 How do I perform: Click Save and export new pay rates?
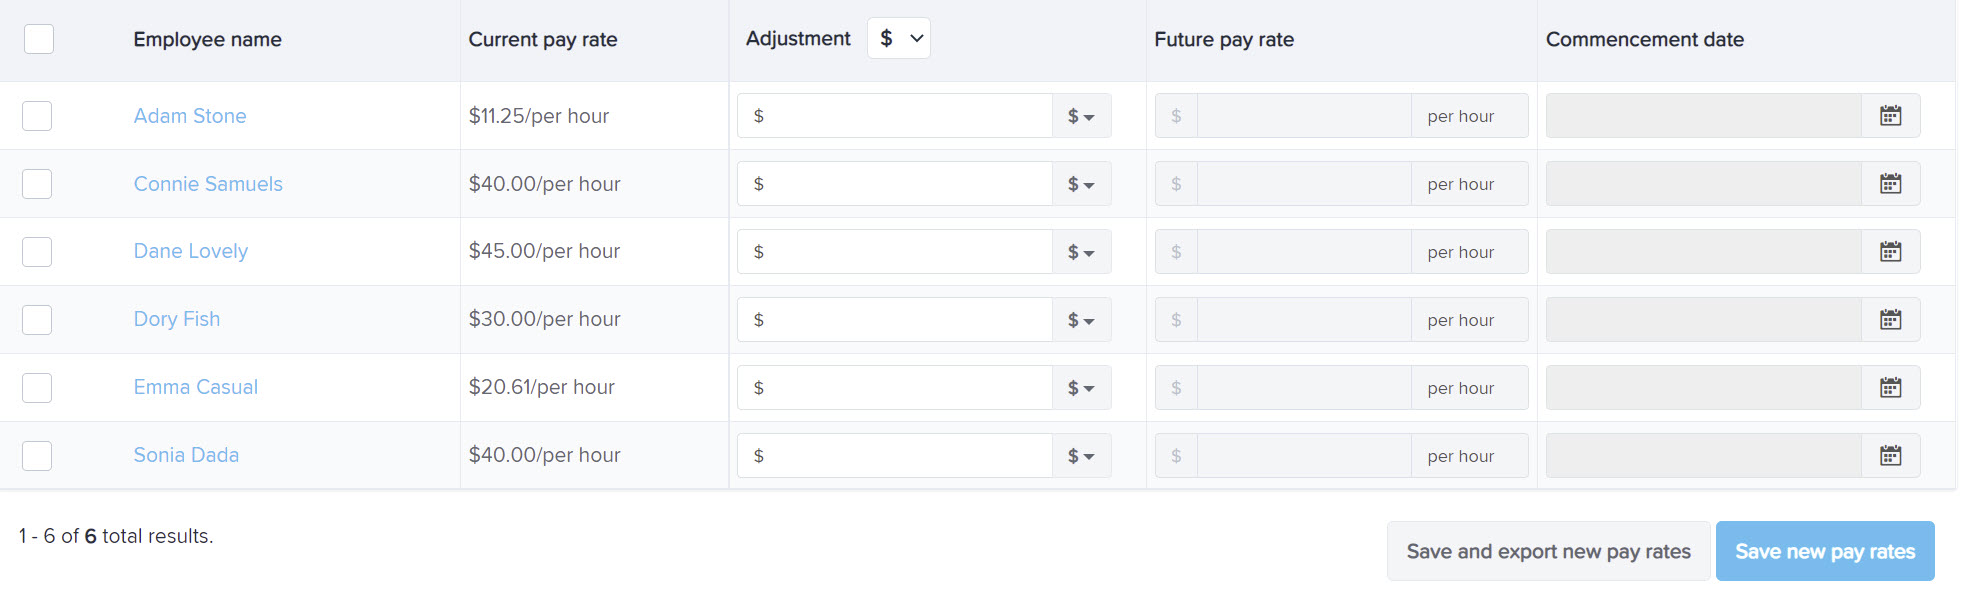1548,551
